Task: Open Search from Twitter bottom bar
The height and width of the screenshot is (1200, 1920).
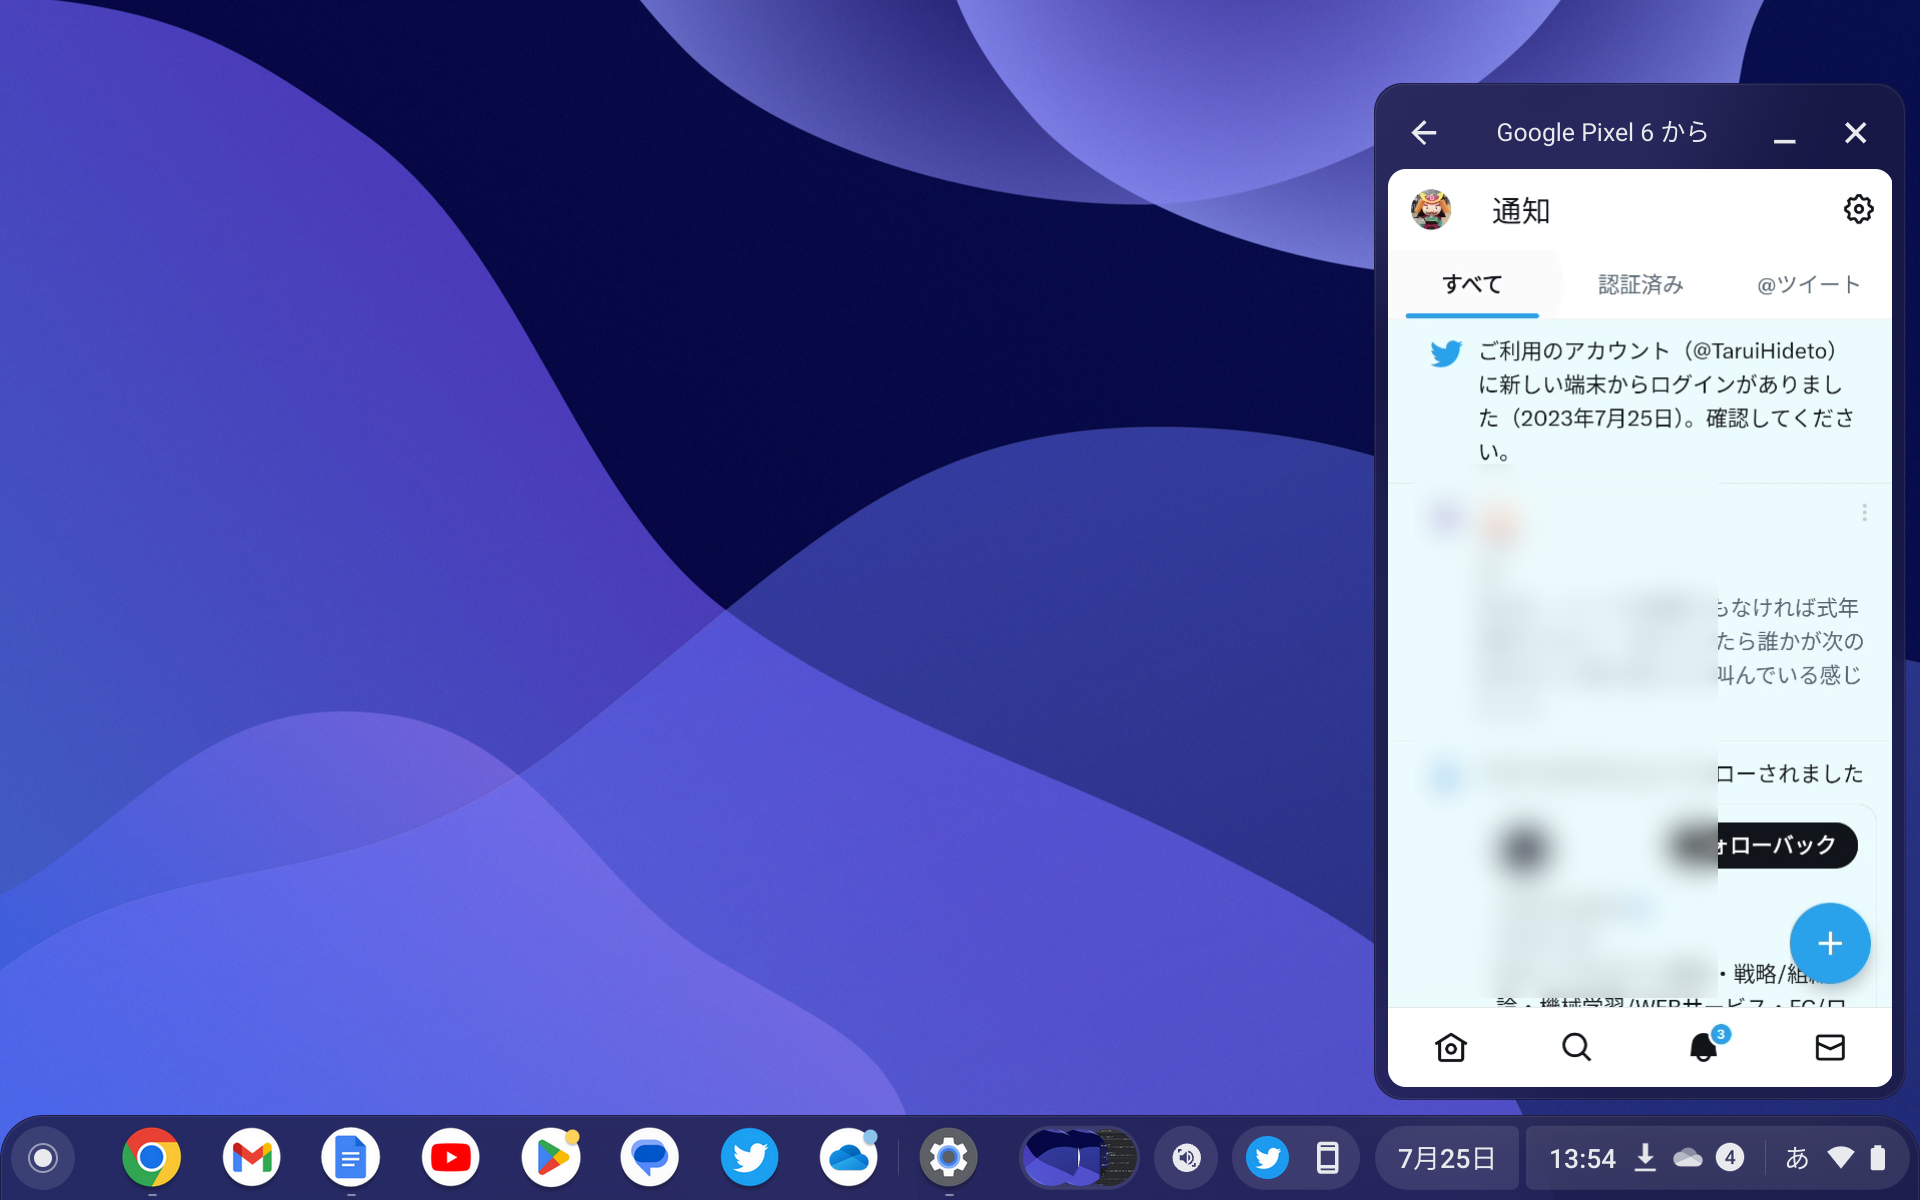Action: 1577,1047
